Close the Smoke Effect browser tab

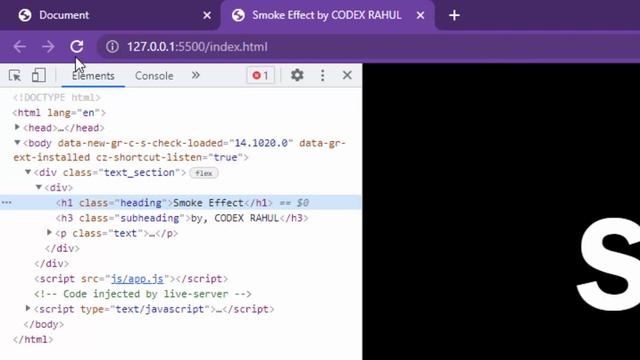tap(420, 16)
